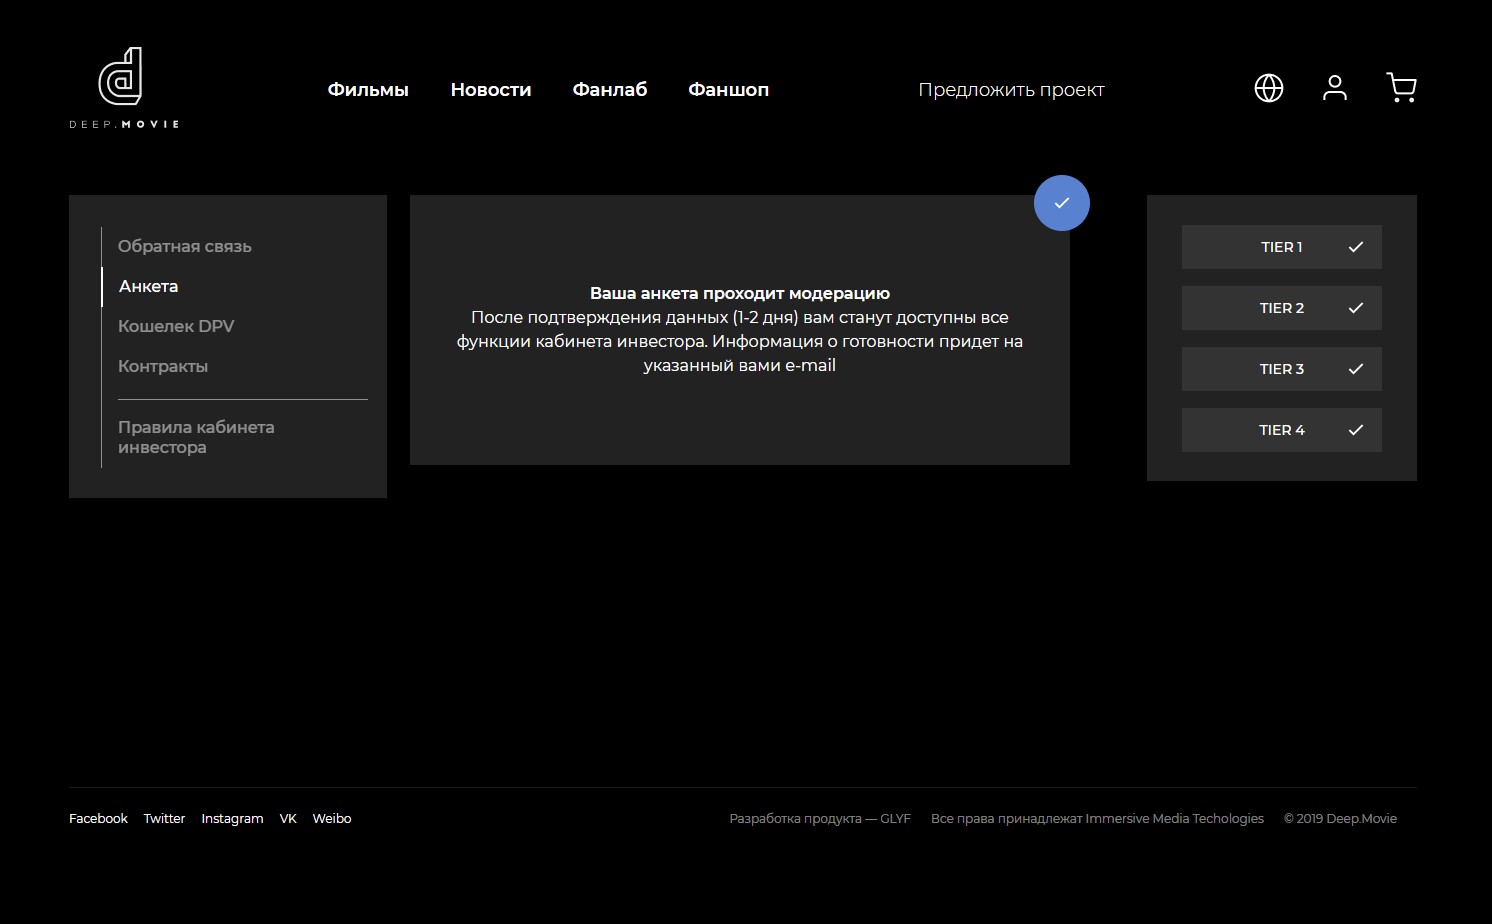Open Контракты in sidebar
This screenshot has height=924, width=1492.
pyautogui.click(x=163, y=366)
